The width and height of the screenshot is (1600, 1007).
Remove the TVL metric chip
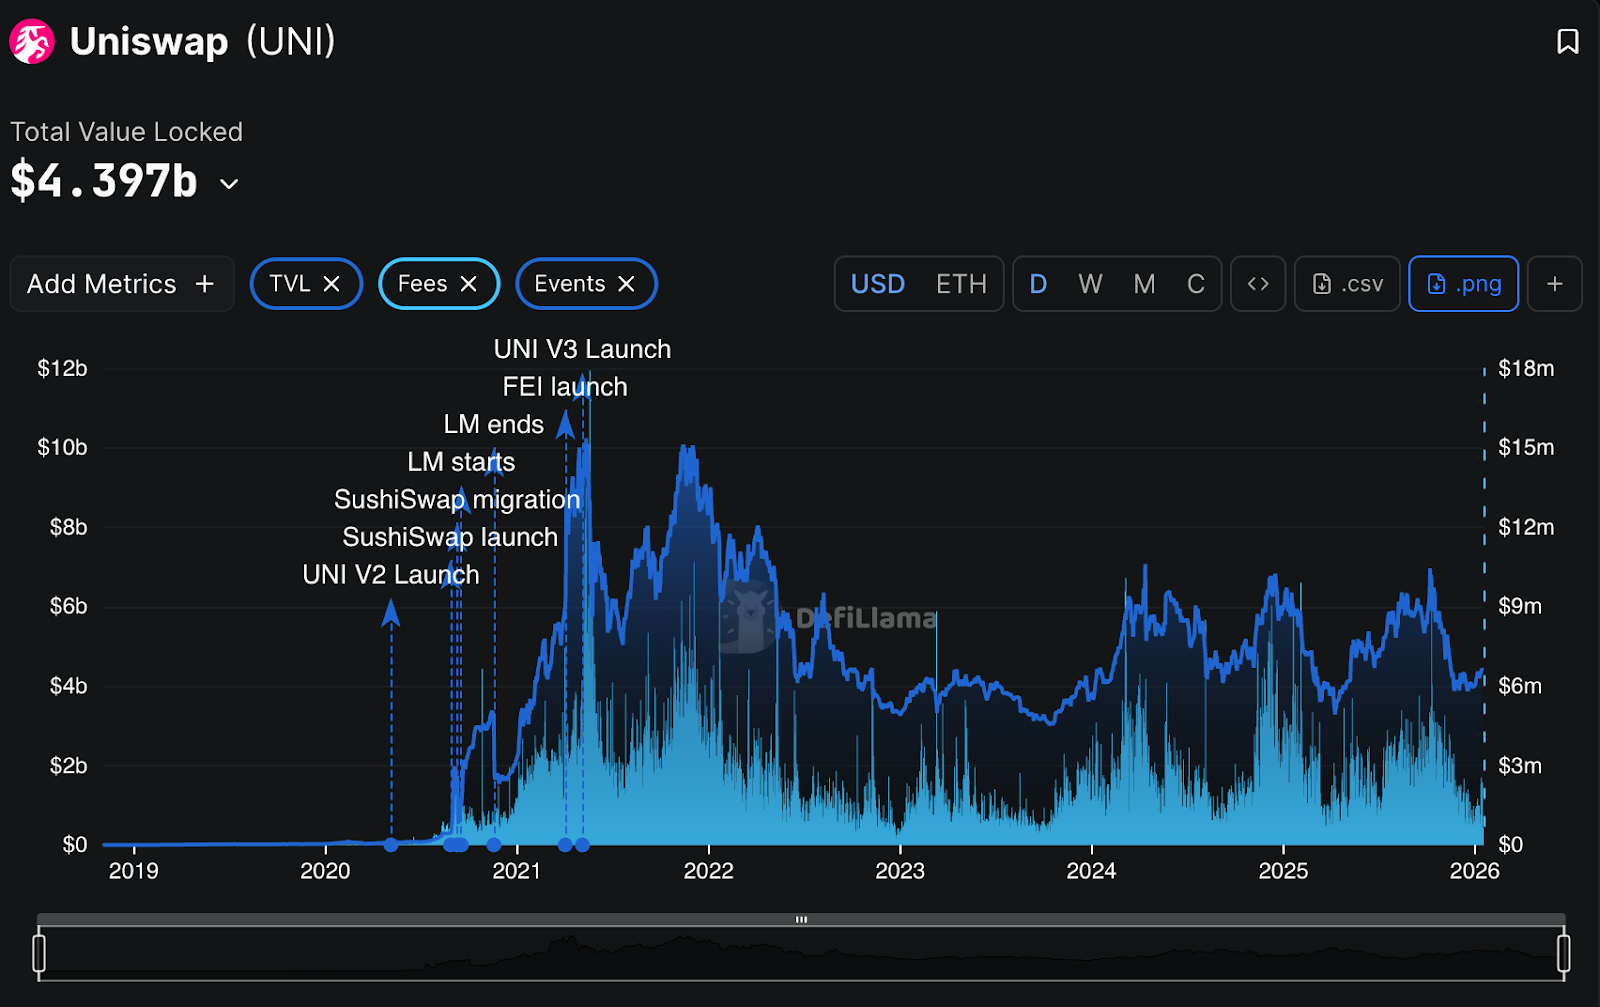332,284
